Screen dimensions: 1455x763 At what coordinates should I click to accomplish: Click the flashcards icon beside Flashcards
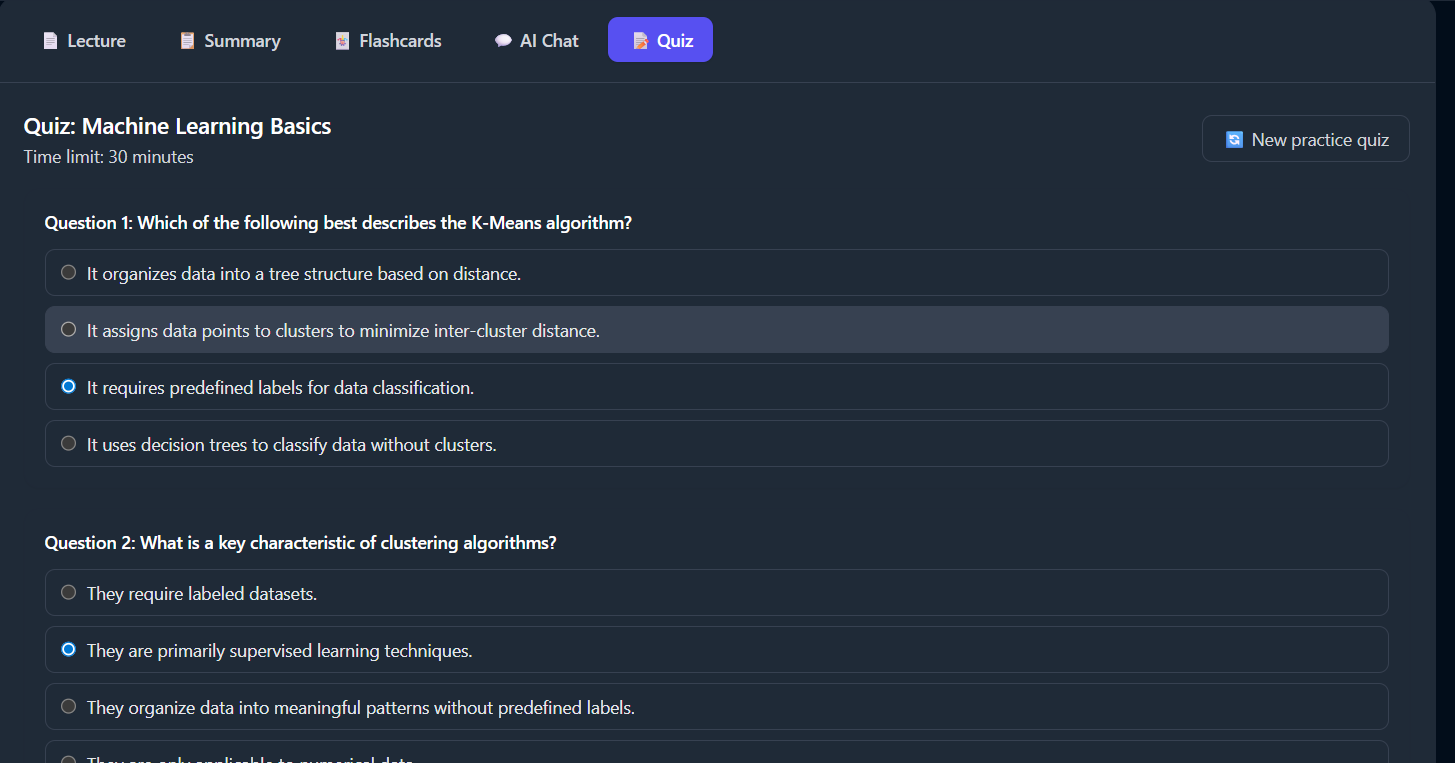click(x=341, y=40)
